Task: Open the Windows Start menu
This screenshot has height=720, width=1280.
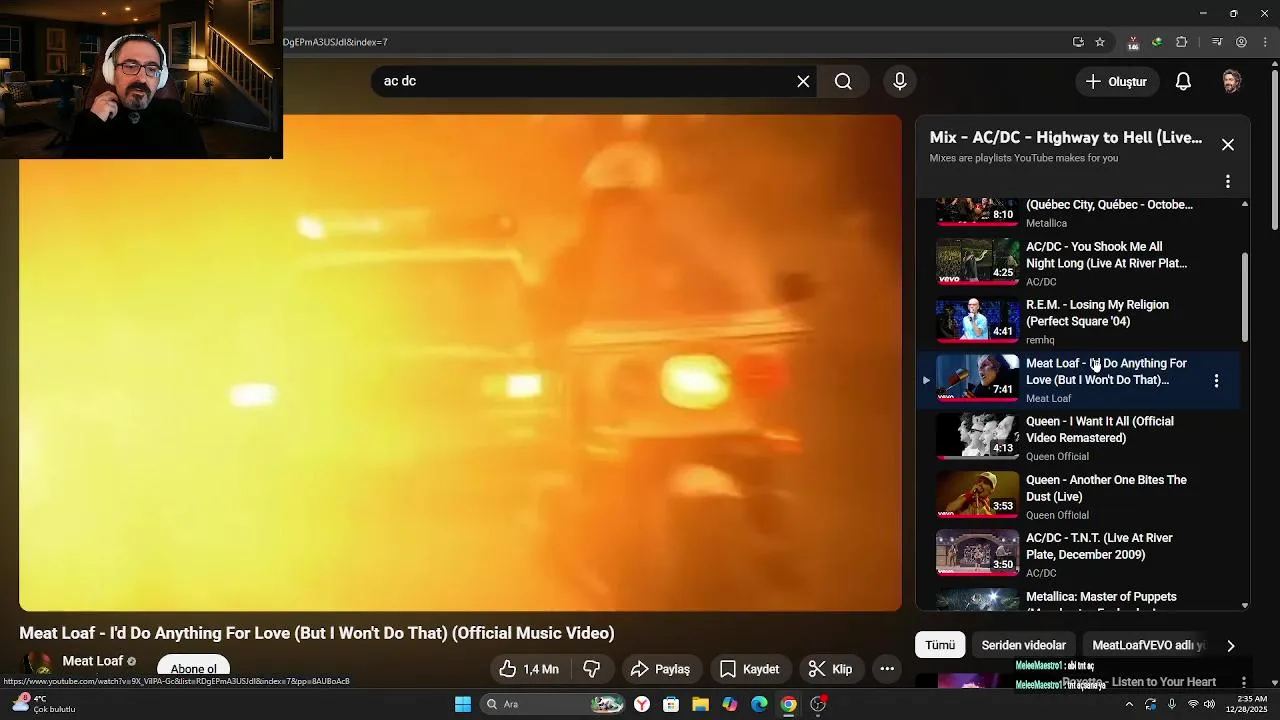Action: (463, 704)
